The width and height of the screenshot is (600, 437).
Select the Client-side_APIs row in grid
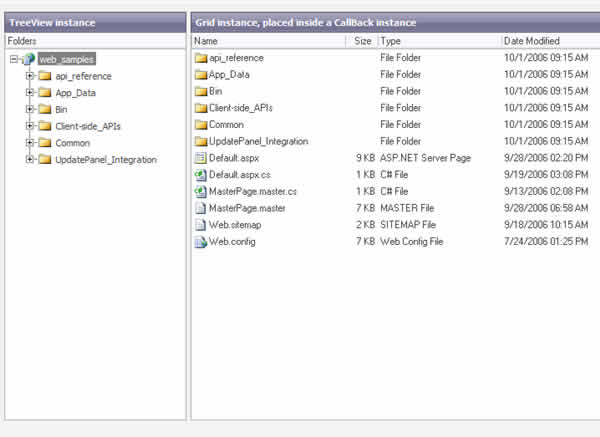(241, 108)
